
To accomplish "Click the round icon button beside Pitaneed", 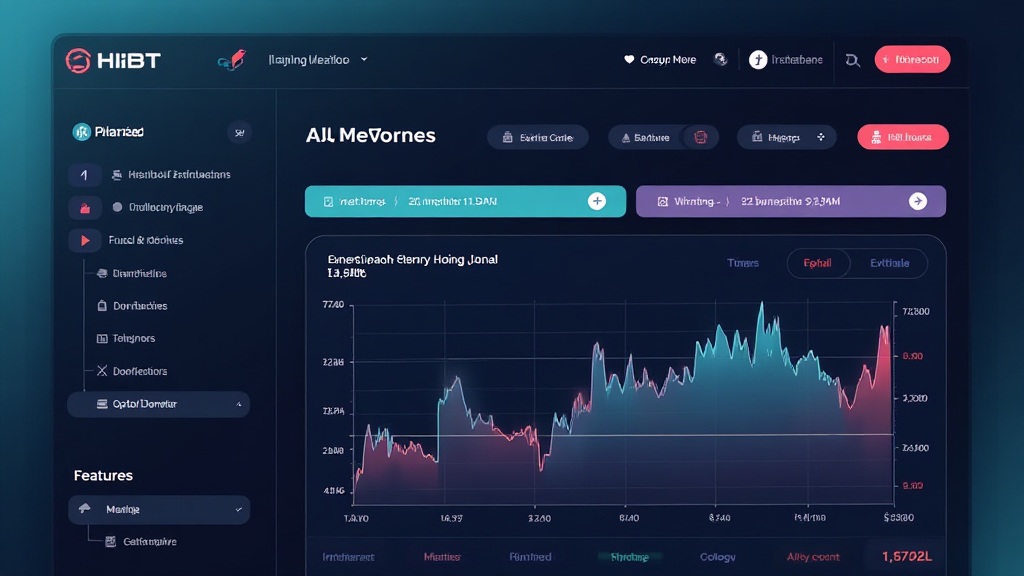I will click(x=239, y=132).
